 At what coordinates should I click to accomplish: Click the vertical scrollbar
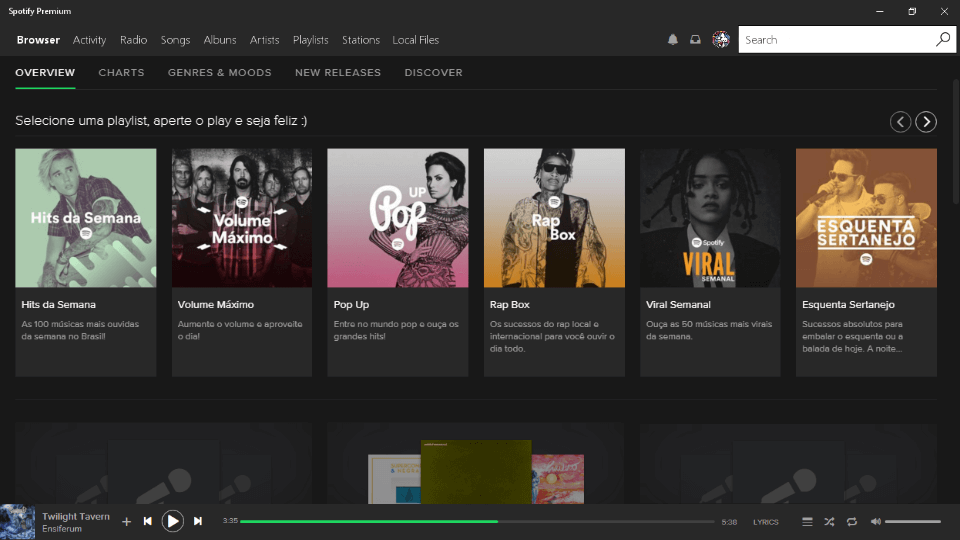click(x=956, y=141)
